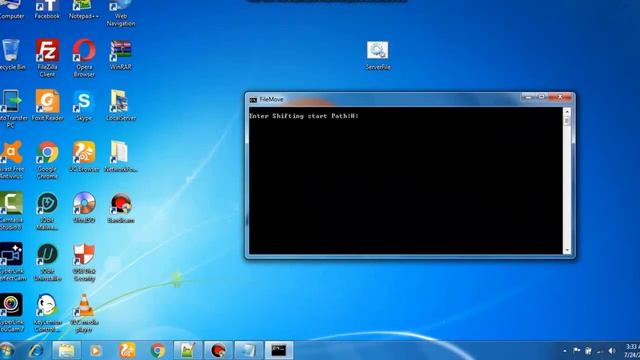The image size is (640, 360).
Task: Click the FileMove console scroll-down arrow
Action: 567,250
